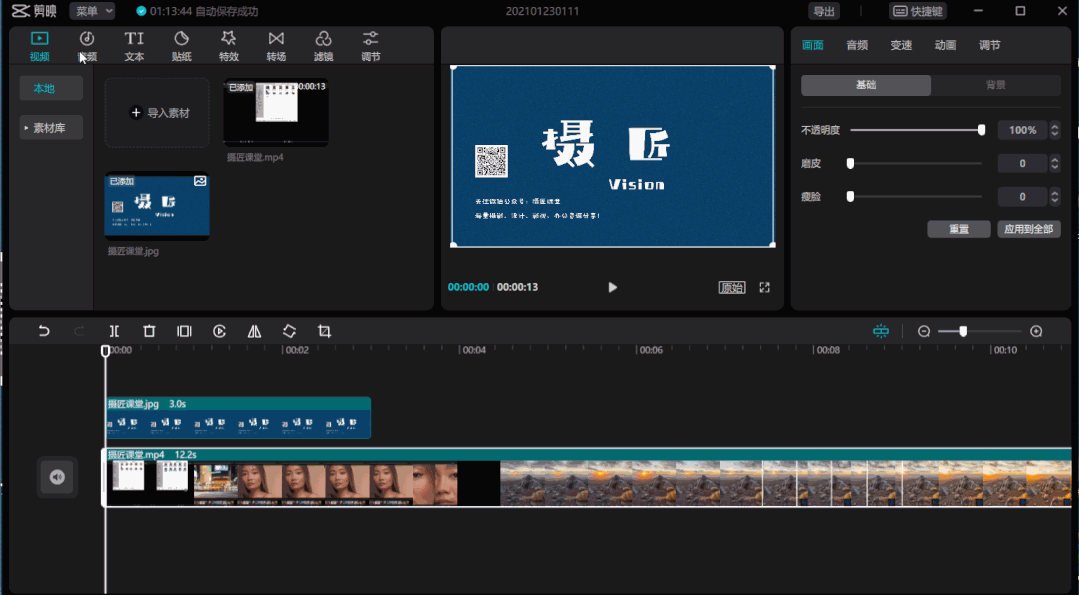Screen dimensions: 1079x595
Task: Rotate the selected clip
Action: pos(290,331)
